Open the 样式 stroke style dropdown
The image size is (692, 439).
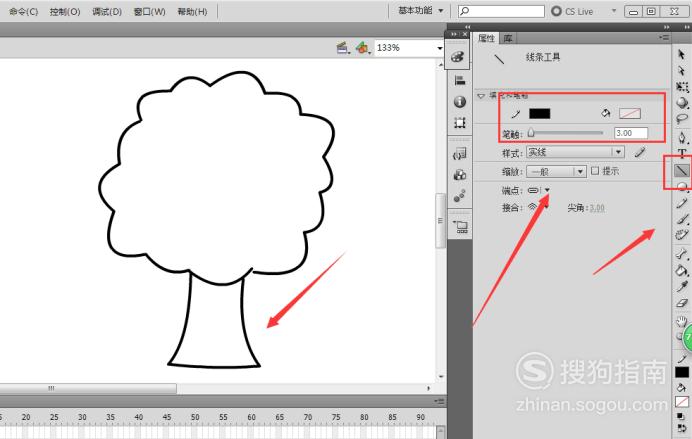point(575,152)
